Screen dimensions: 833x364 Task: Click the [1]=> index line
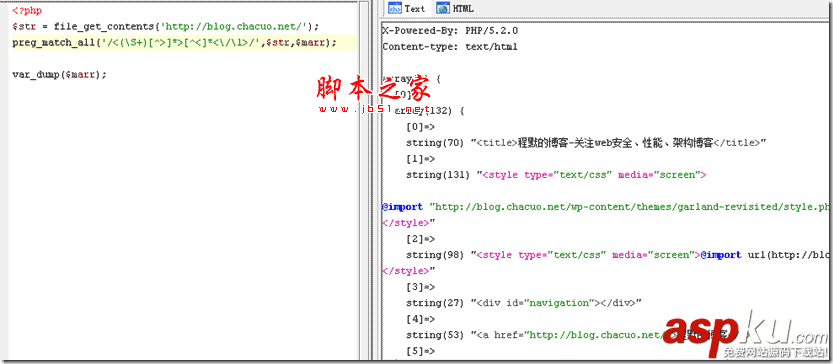pyautogui.click(x=420, y=158)
